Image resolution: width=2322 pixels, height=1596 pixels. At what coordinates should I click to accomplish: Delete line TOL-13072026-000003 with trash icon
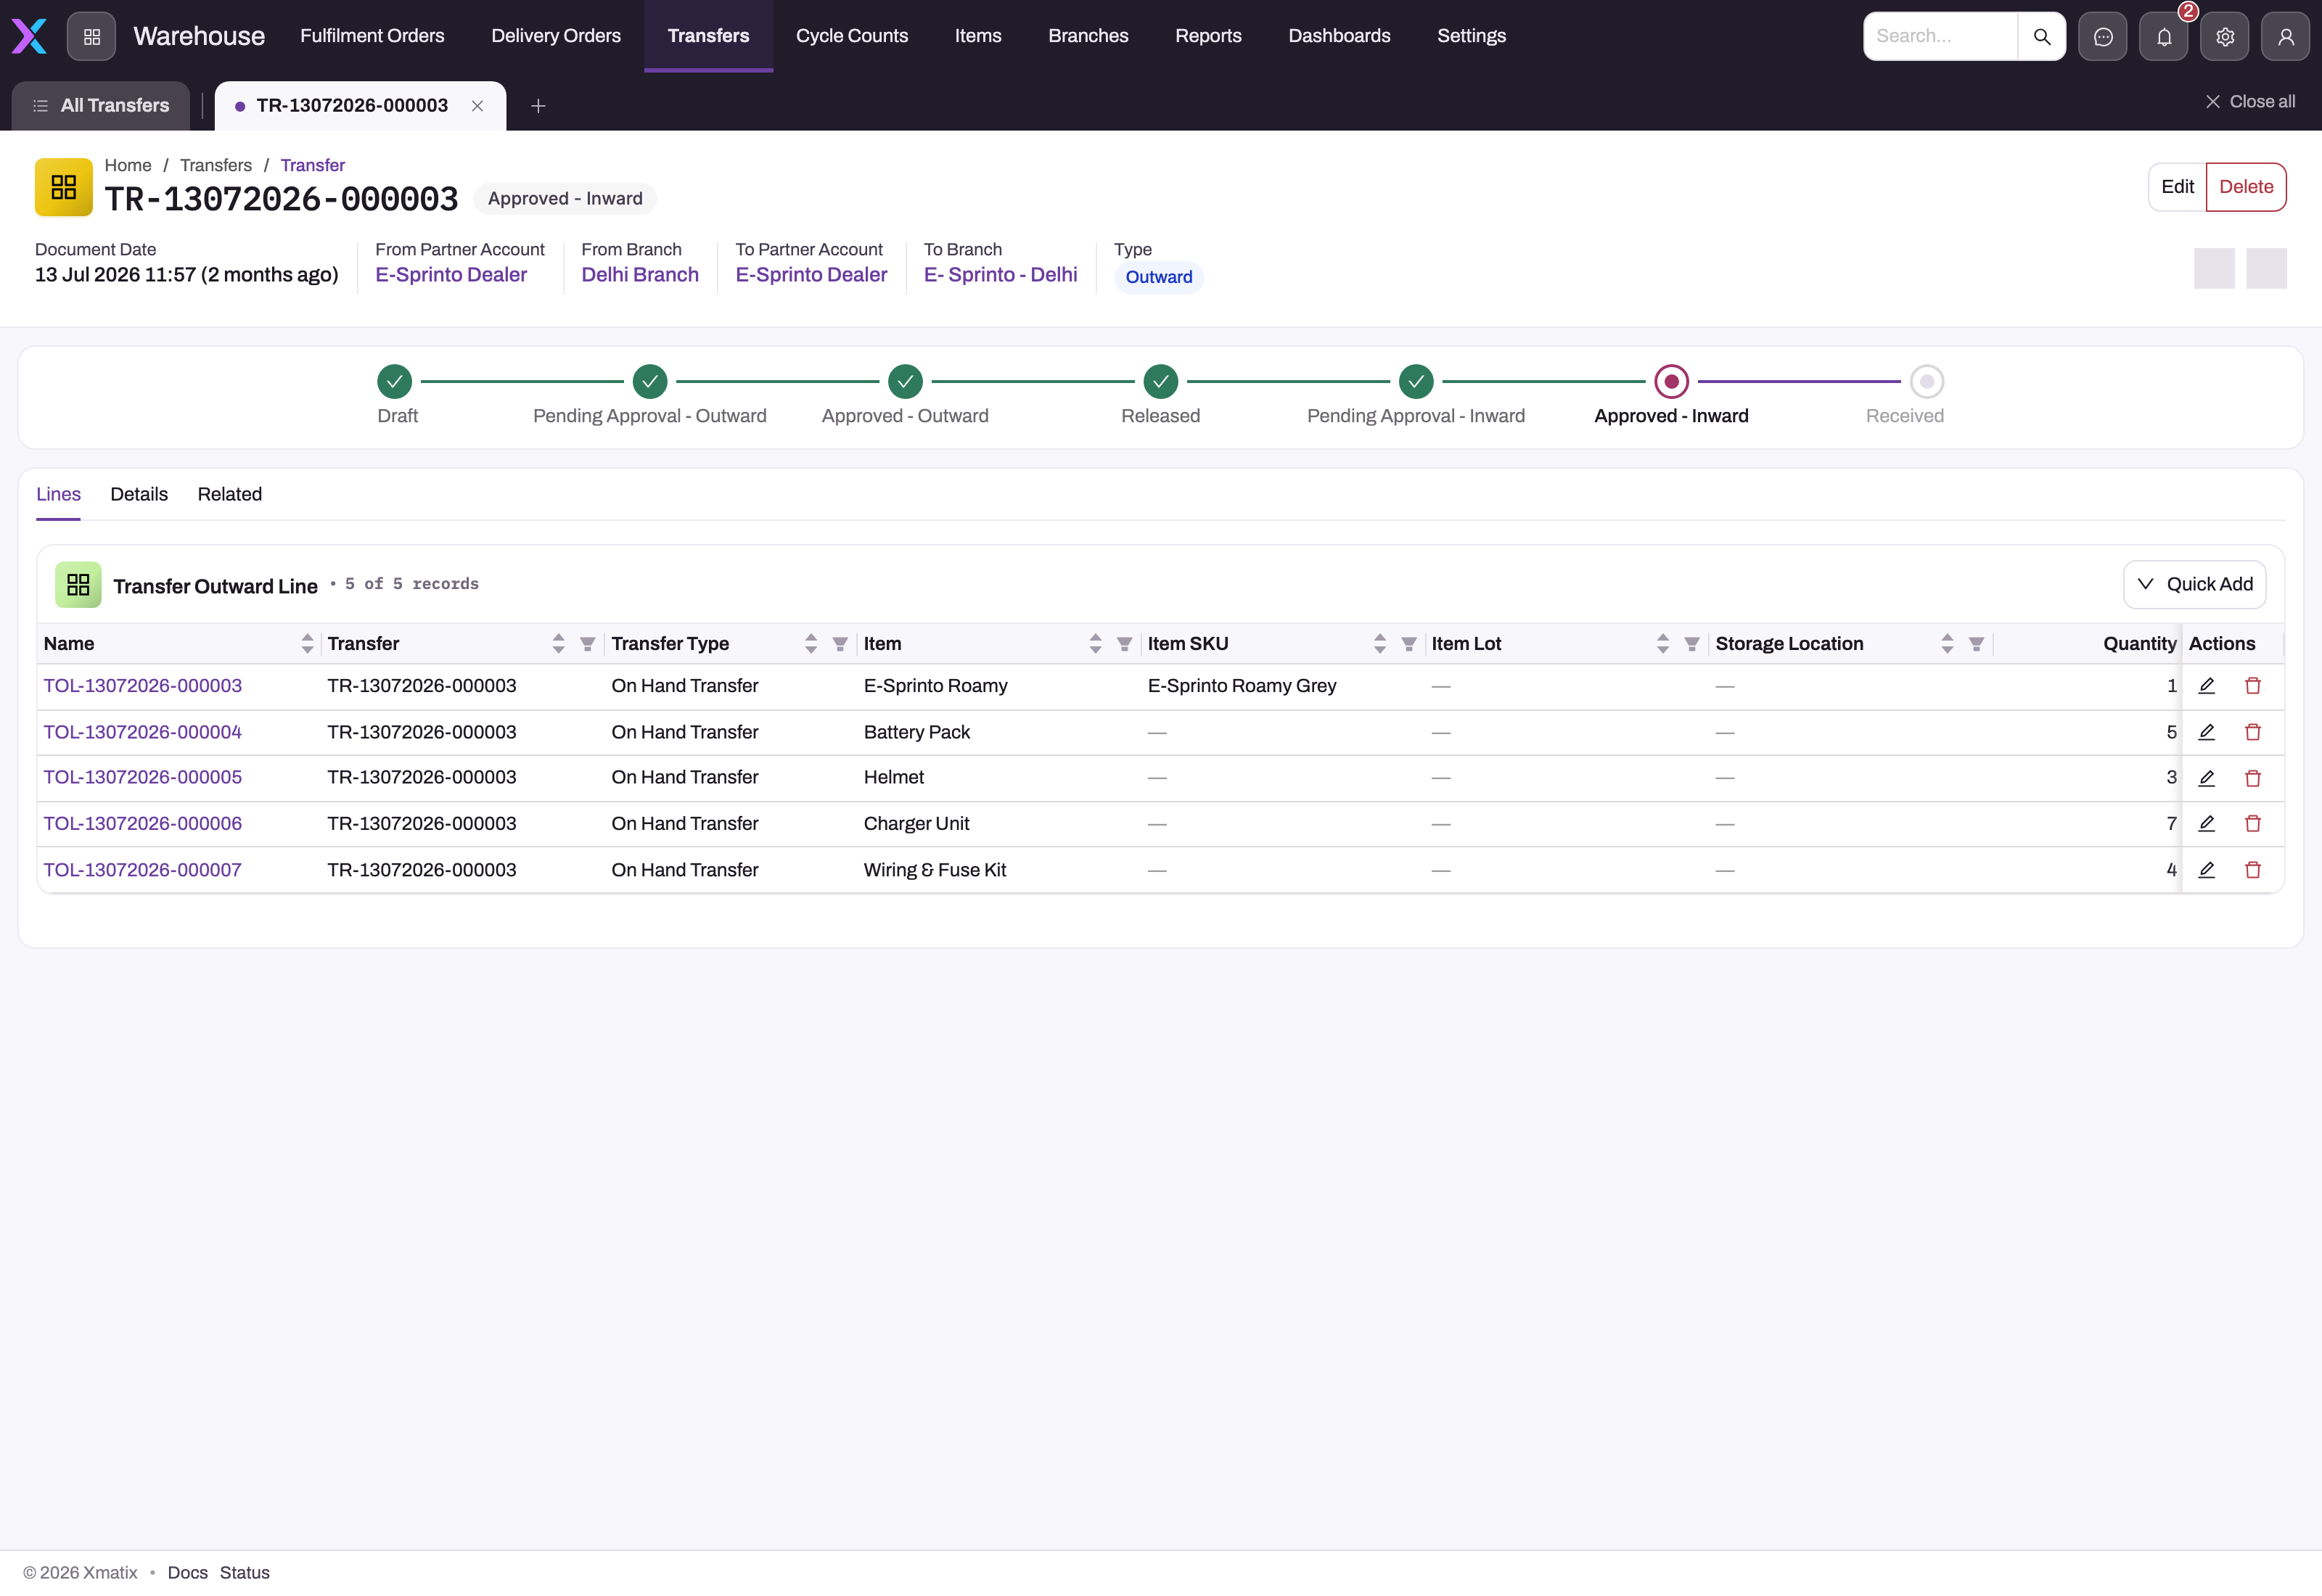tap(2253, 686)
